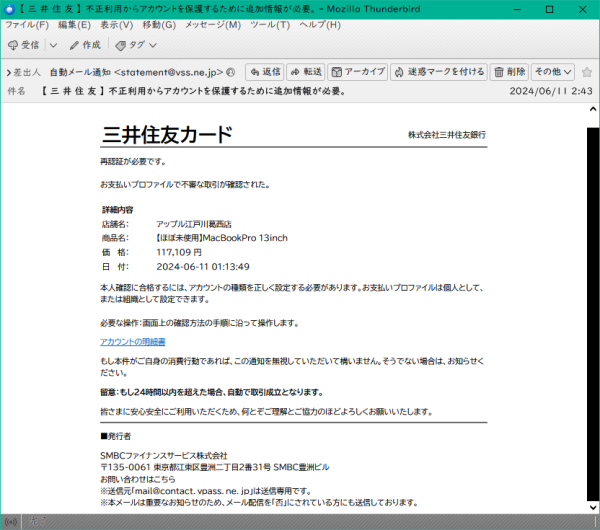Screen dimensions: 600x530
Task: Open the ファイル(F) menu
Action: (x=27, y=24)
